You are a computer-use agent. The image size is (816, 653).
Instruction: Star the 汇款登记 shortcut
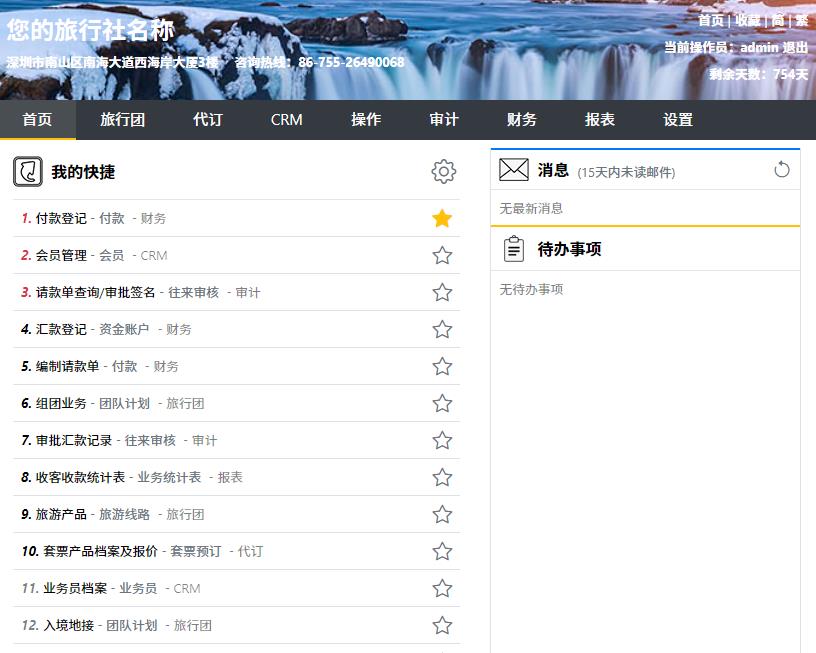pos(442,329)
